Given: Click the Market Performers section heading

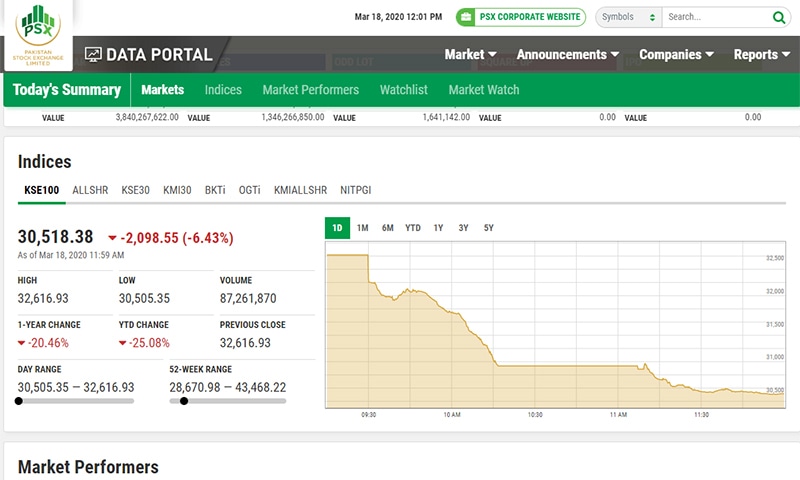Looking at the screenshot, I should coord(88,467).
